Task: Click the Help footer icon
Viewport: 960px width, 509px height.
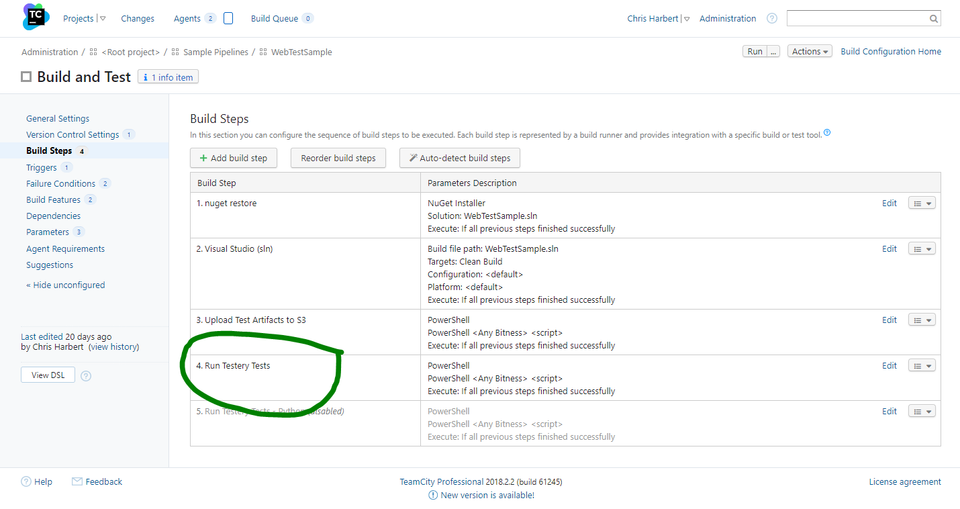Action: pos(26,481)
